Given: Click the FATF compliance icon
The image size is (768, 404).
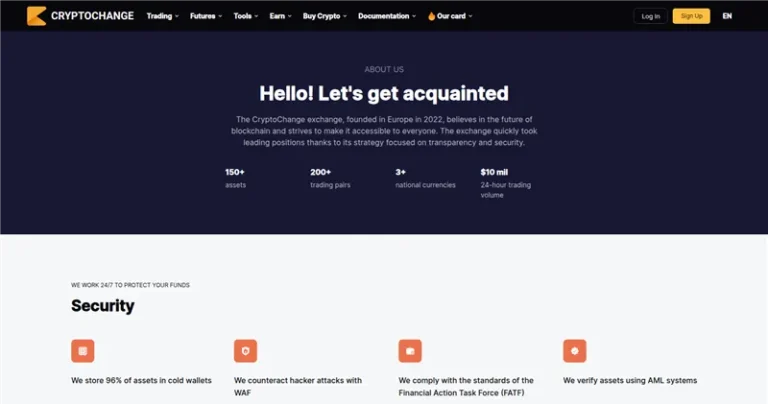Looking at the screenshot, I should coord(410,351).
